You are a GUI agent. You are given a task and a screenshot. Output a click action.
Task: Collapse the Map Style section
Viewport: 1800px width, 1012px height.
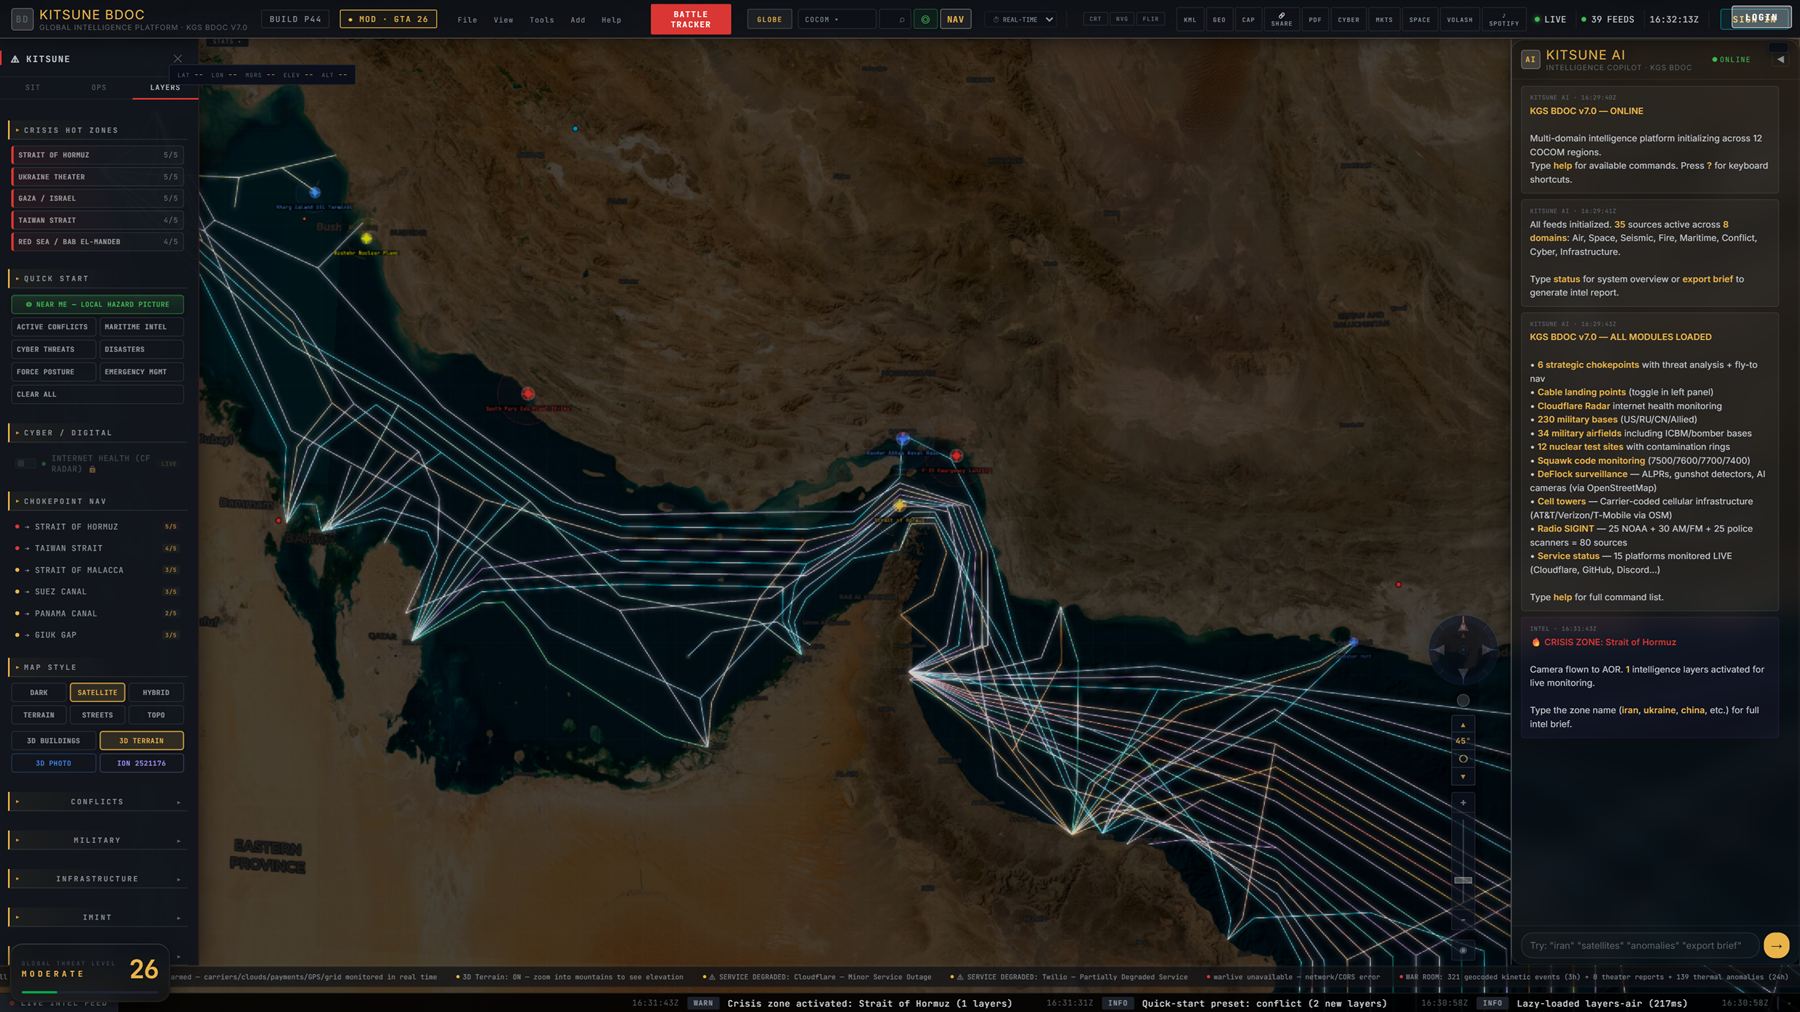click(x=97, y=667)
